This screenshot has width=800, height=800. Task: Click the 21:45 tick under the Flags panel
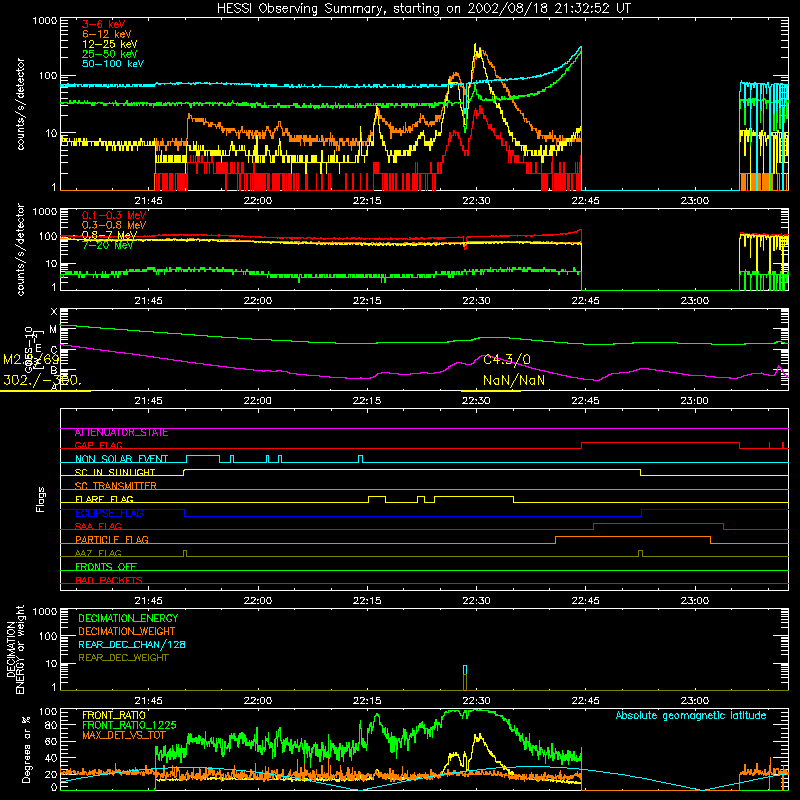click(x=148, y=601)
